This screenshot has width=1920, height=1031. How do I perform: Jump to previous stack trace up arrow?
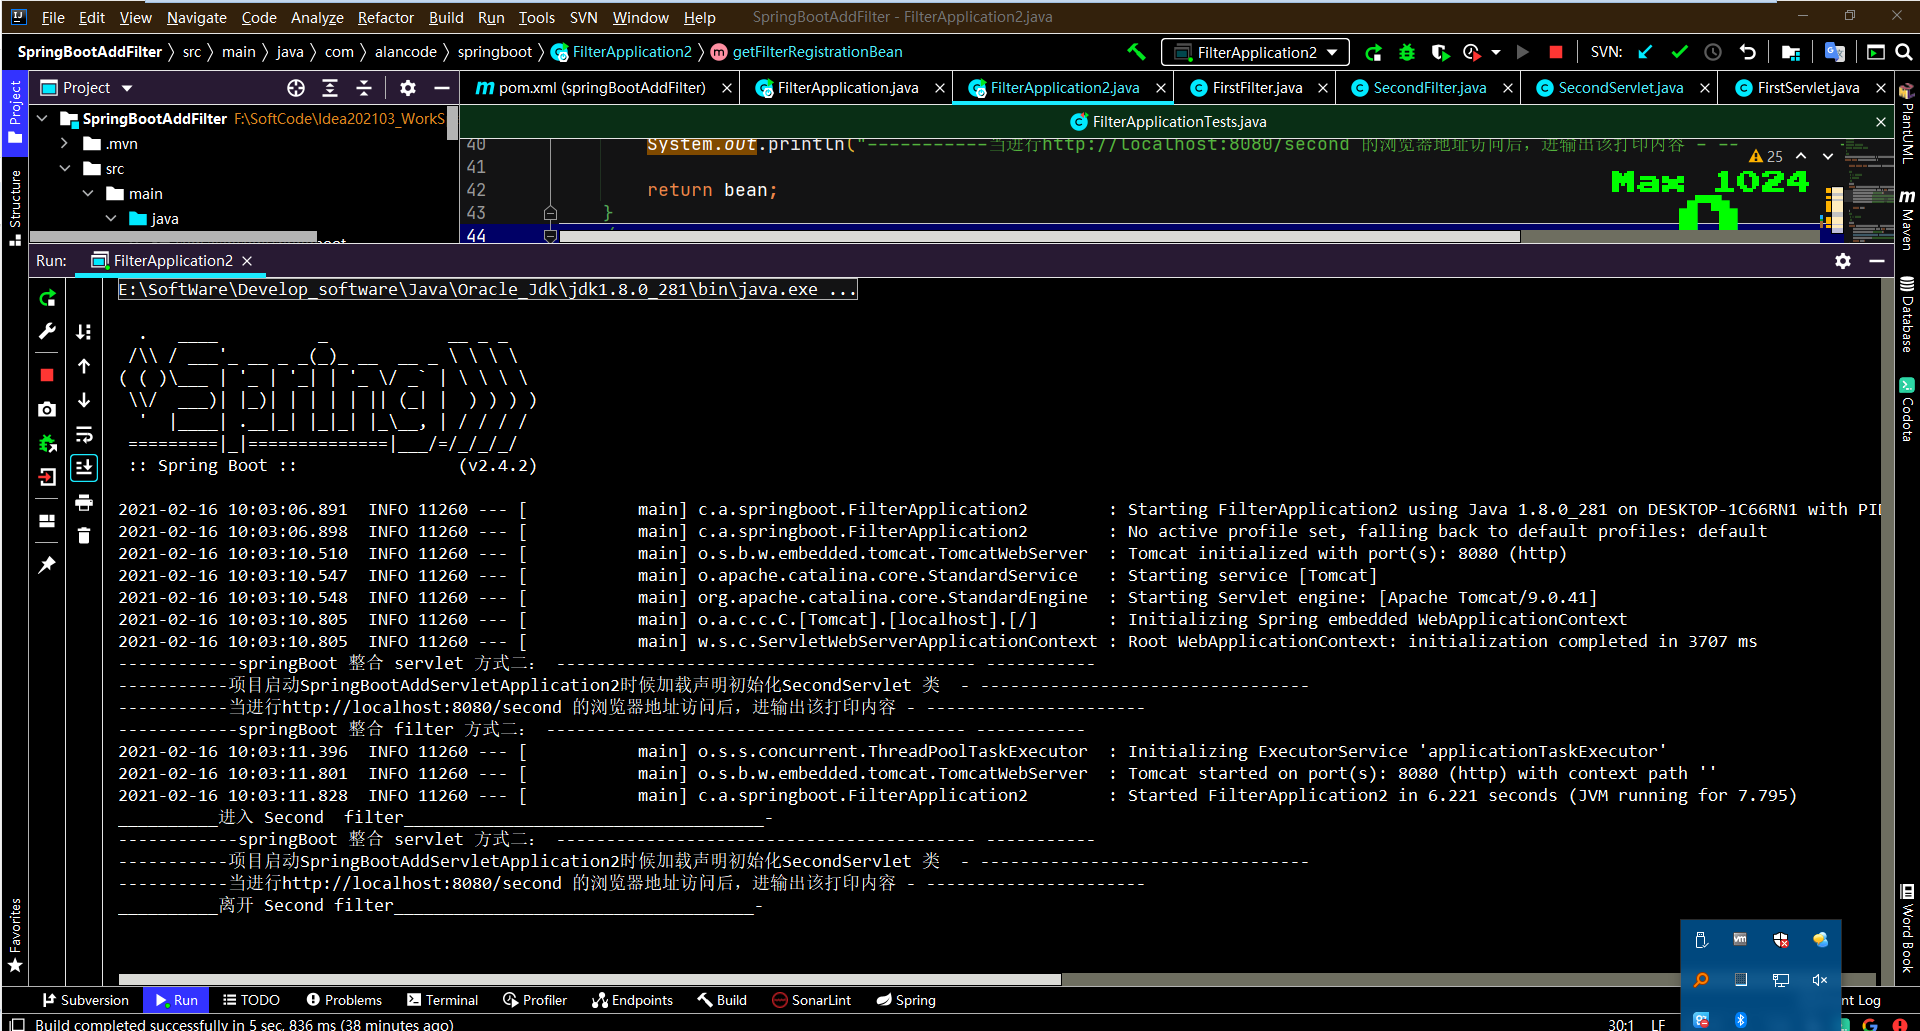(x=84, y=366)
